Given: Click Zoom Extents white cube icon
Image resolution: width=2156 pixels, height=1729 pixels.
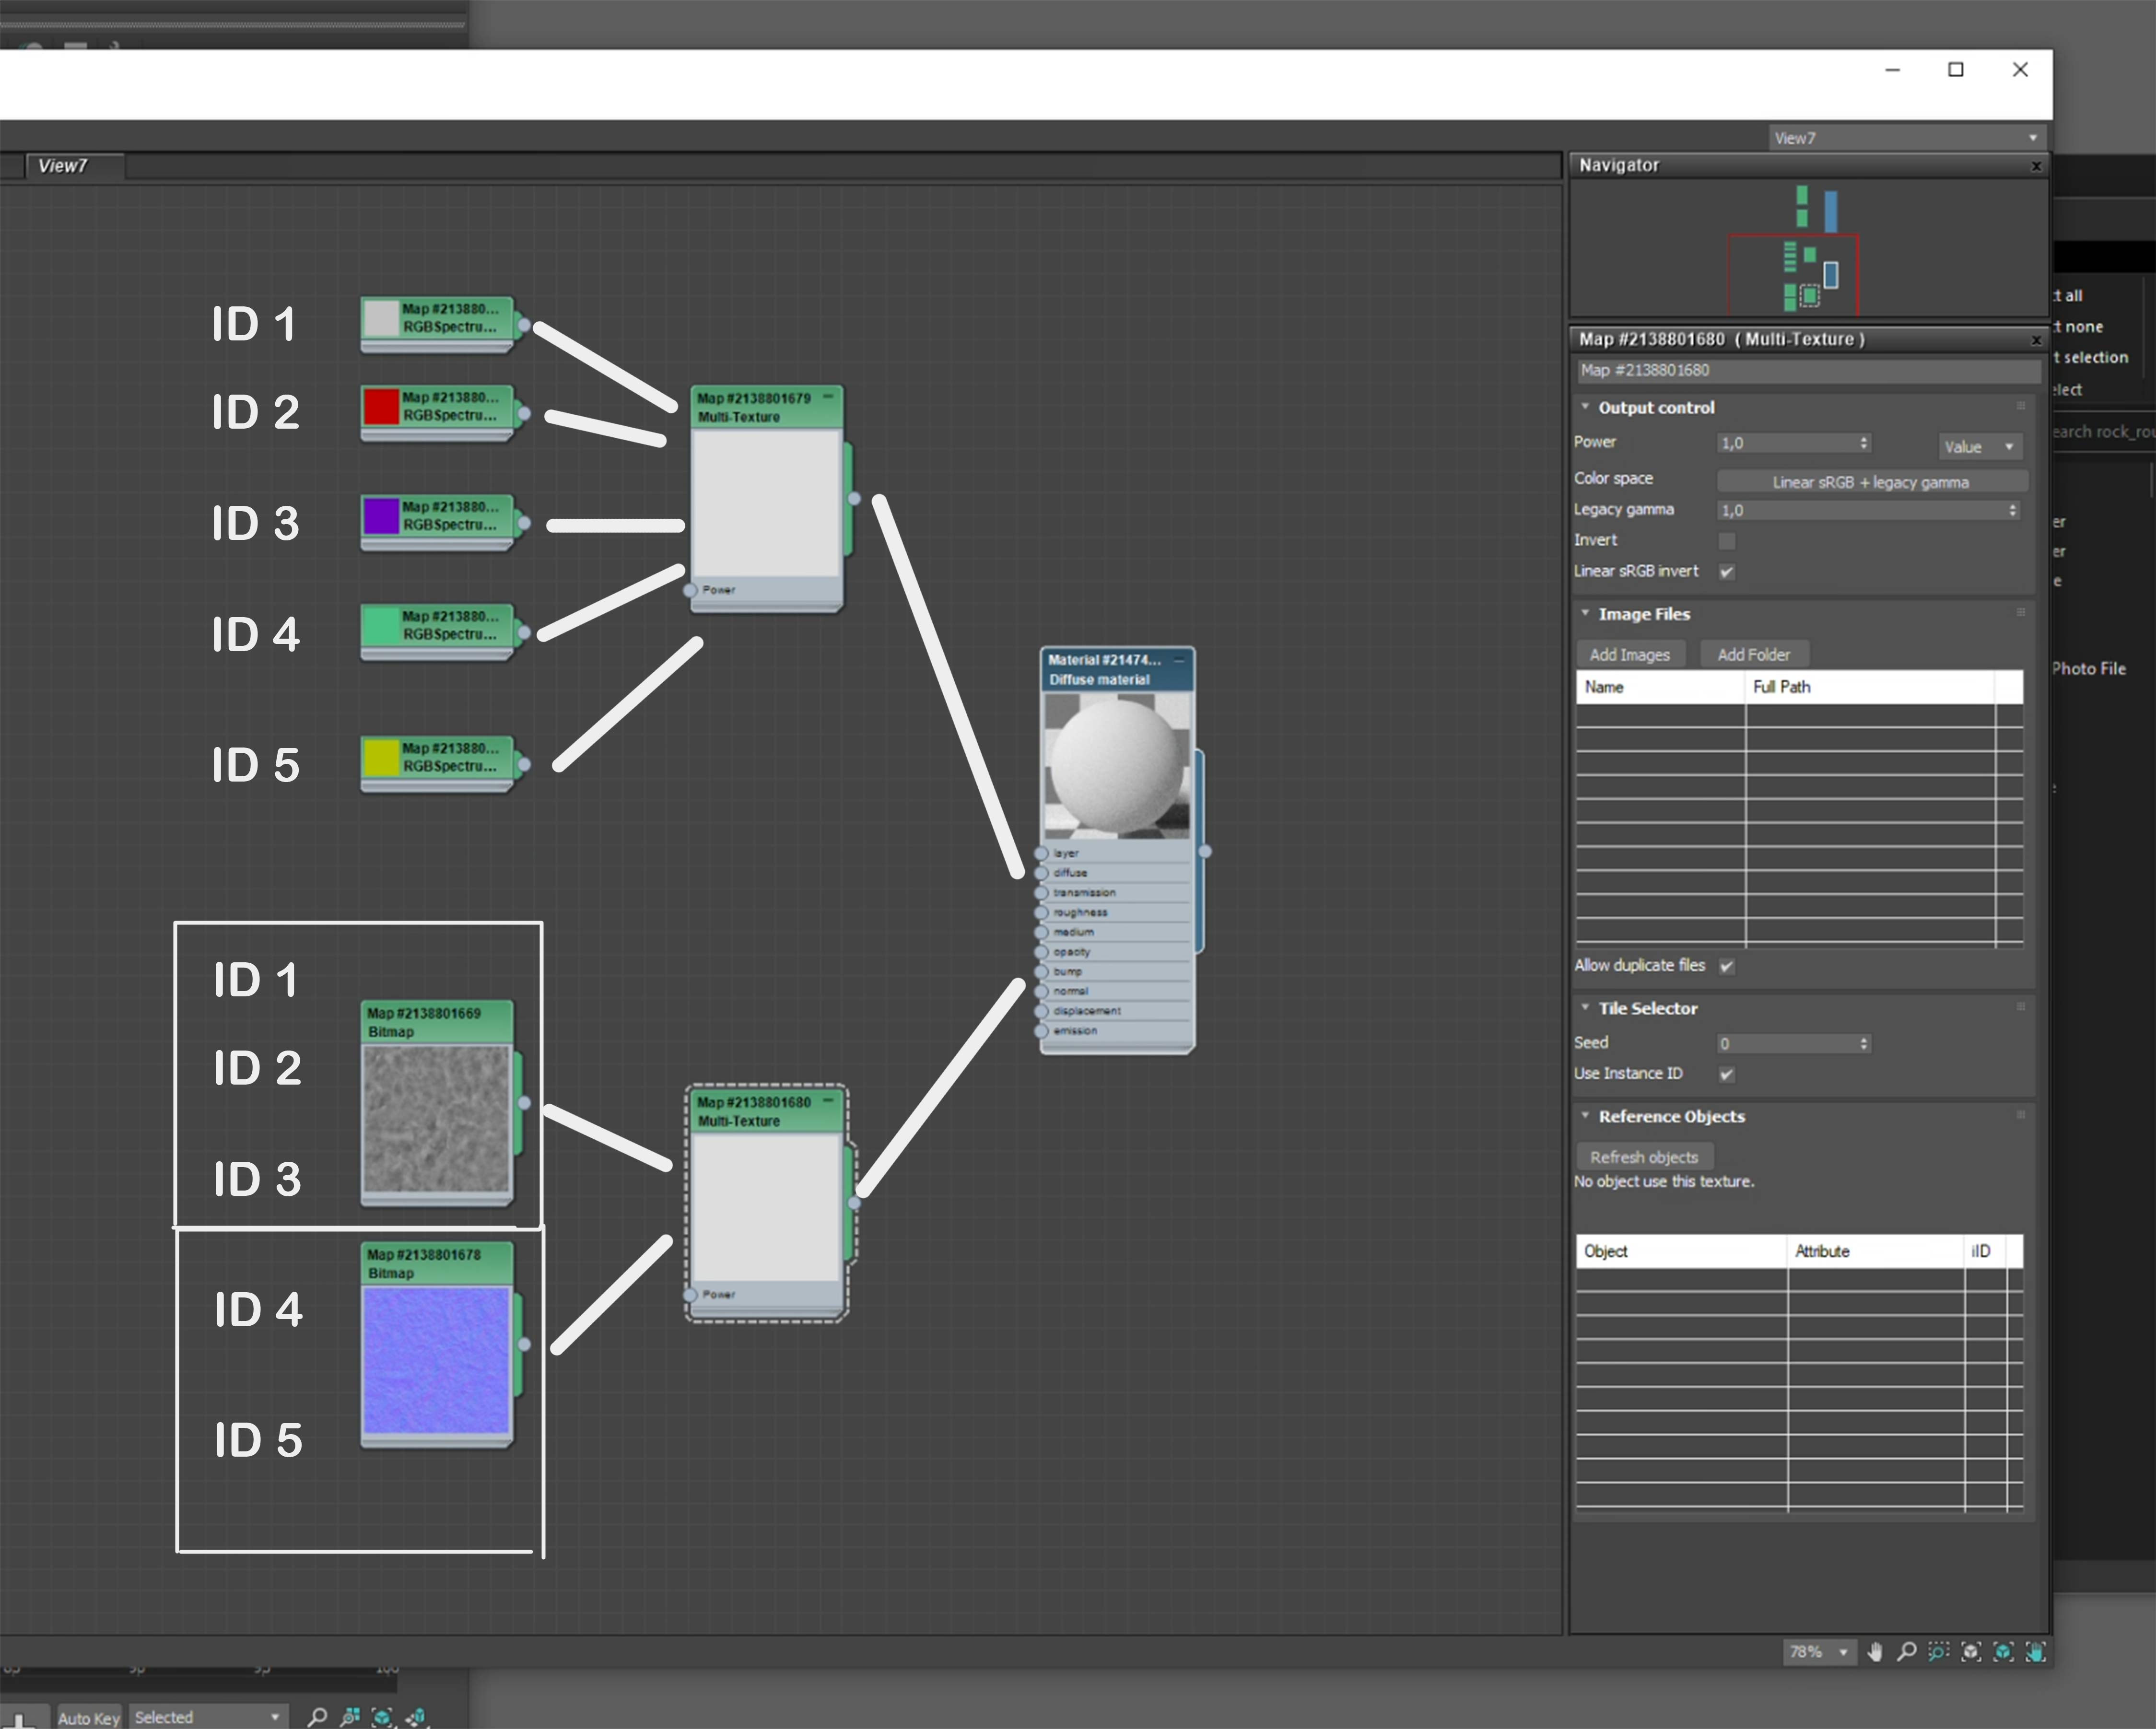Looking at the screenshot, I should point(1971,1652).
